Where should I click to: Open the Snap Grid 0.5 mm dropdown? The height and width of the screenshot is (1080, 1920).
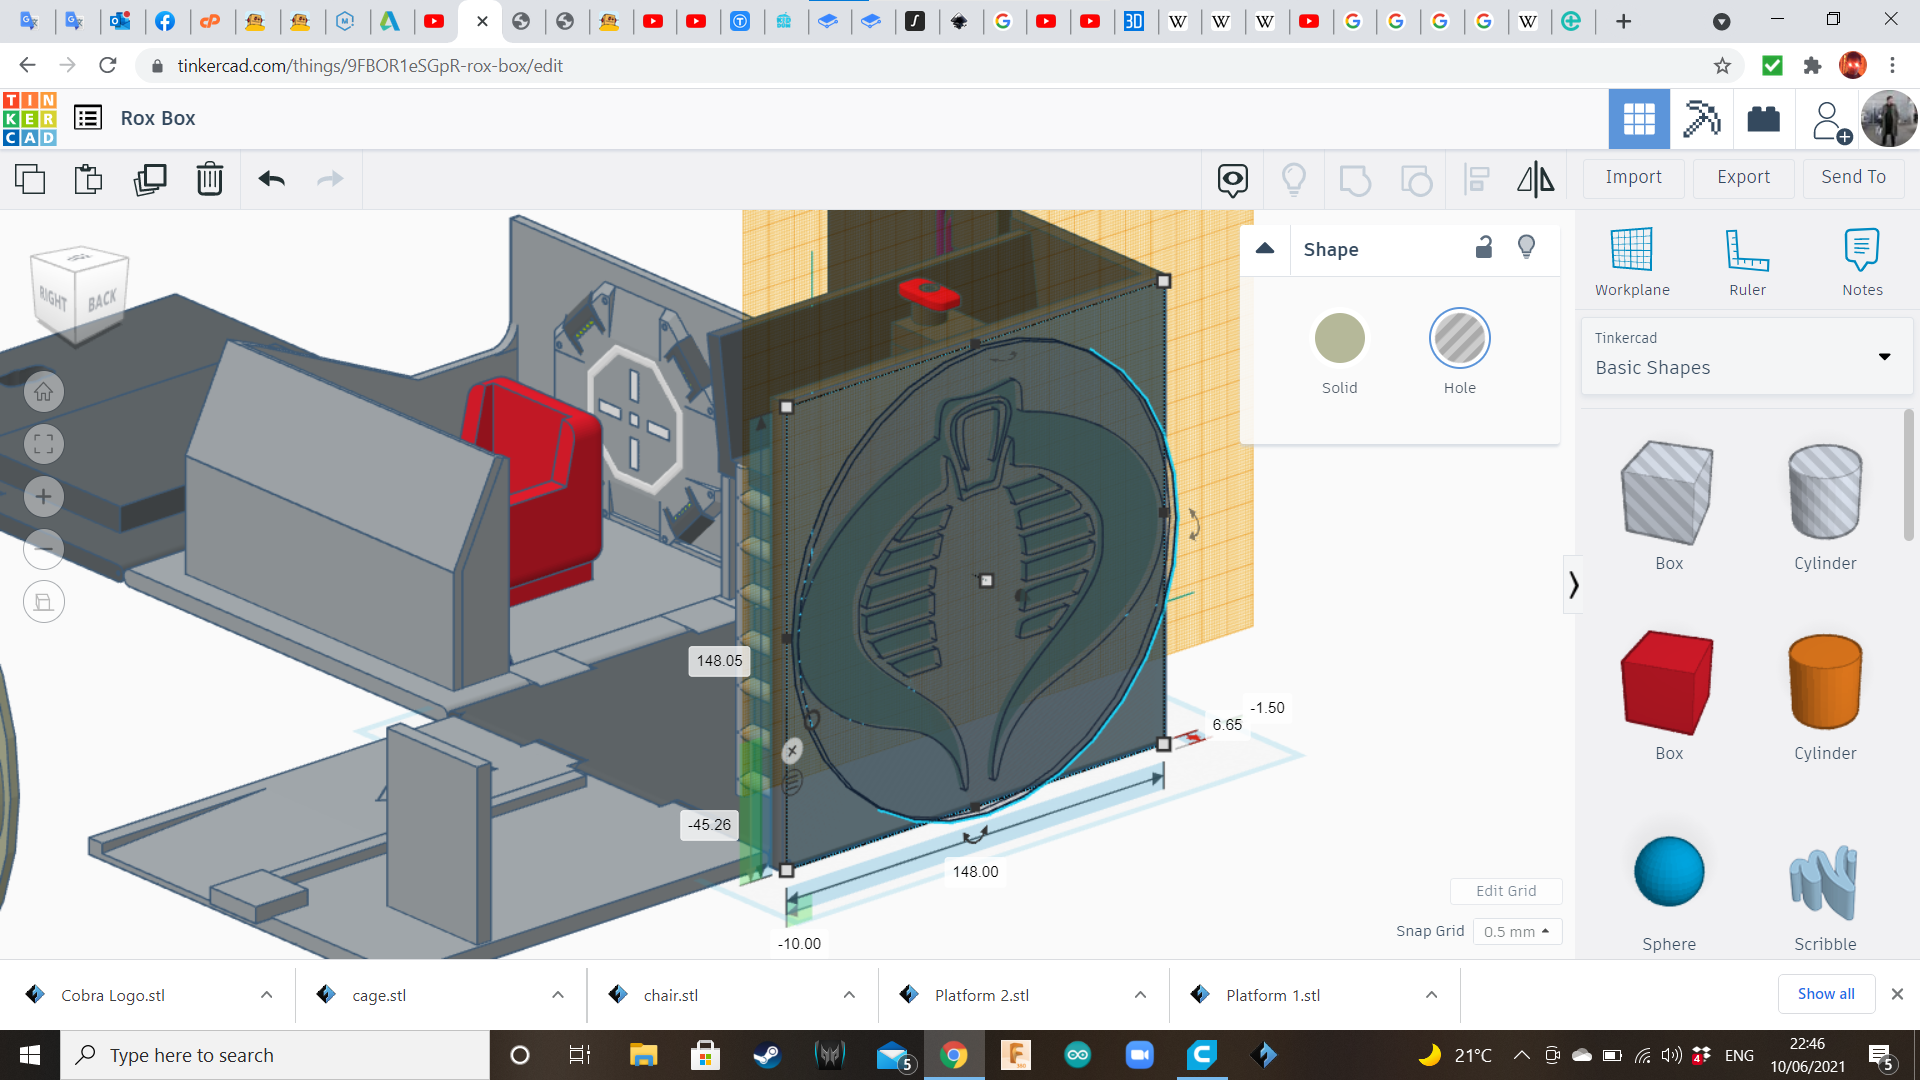[1516, 931]
